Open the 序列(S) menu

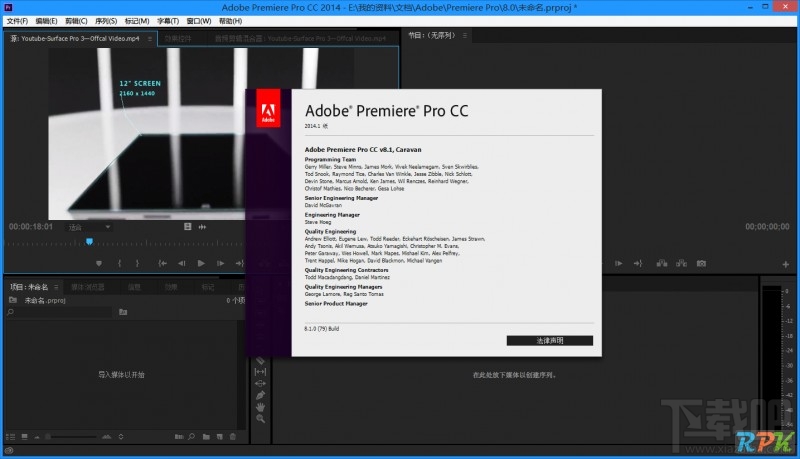tap(106, 21)
